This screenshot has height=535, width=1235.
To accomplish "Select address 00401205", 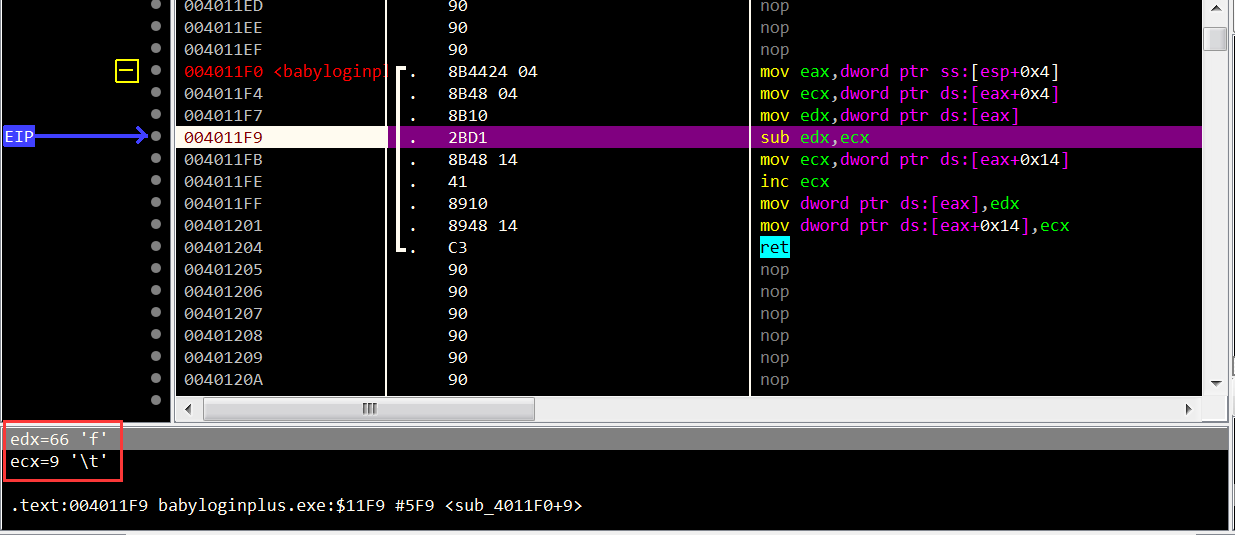I will point(223,270).
